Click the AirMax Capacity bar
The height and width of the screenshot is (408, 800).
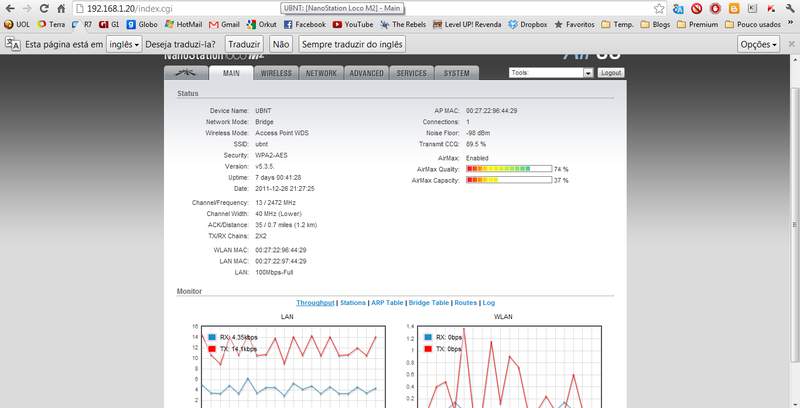point(509,180)
